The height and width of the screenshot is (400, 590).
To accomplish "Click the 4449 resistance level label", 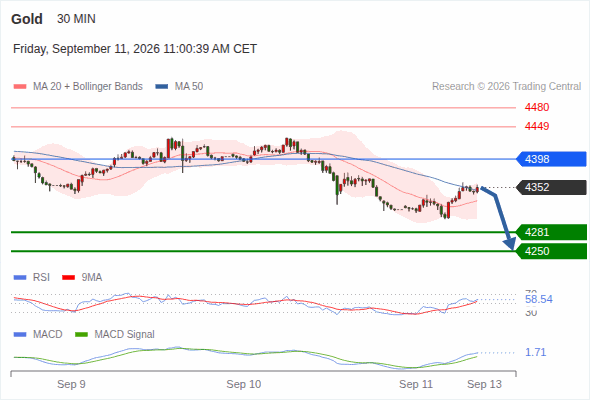I will click(537, 126).
